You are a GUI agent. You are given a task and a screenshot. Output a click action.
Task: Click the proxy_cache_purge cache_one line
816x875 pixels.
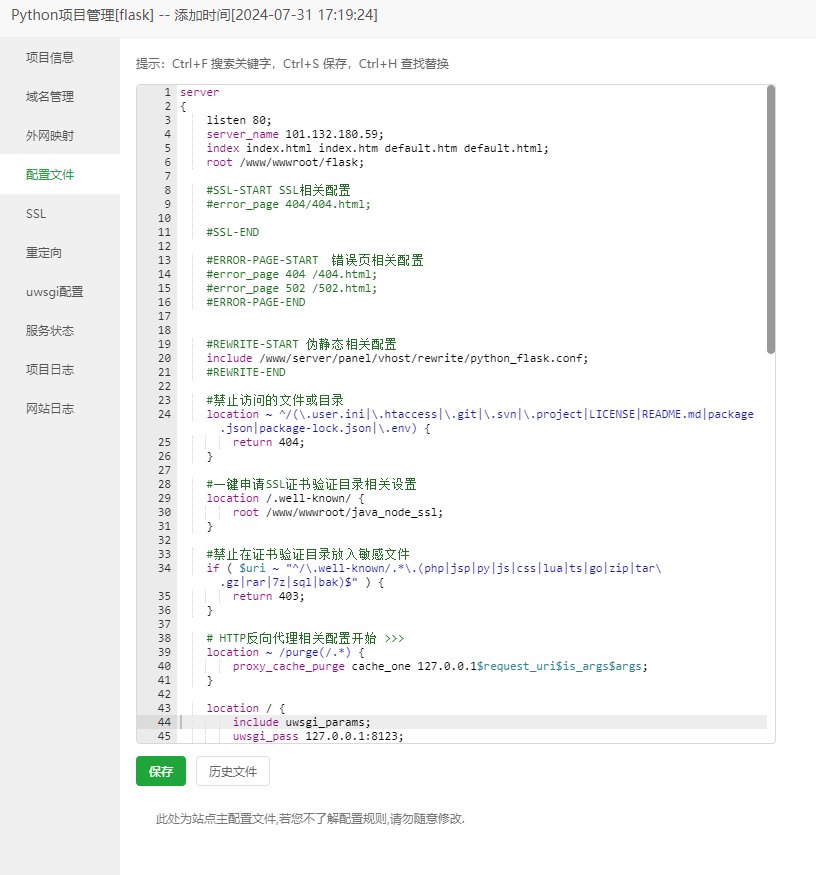(440, 666)
